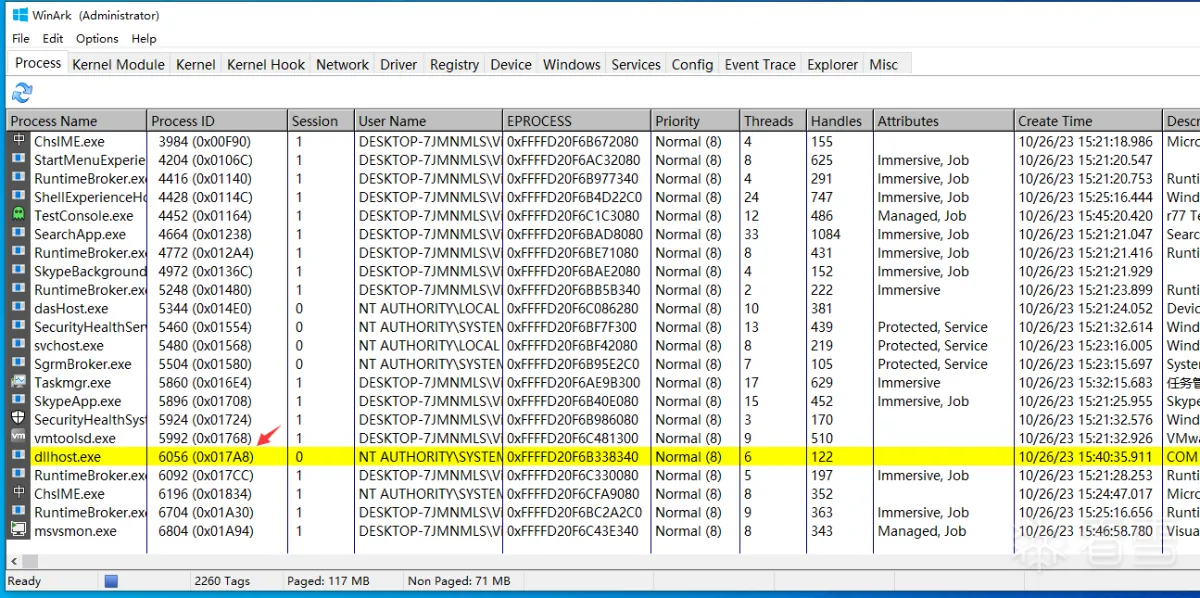Open the Driver tab
This screenshot has width=1200, height=598.
point(398,64)
